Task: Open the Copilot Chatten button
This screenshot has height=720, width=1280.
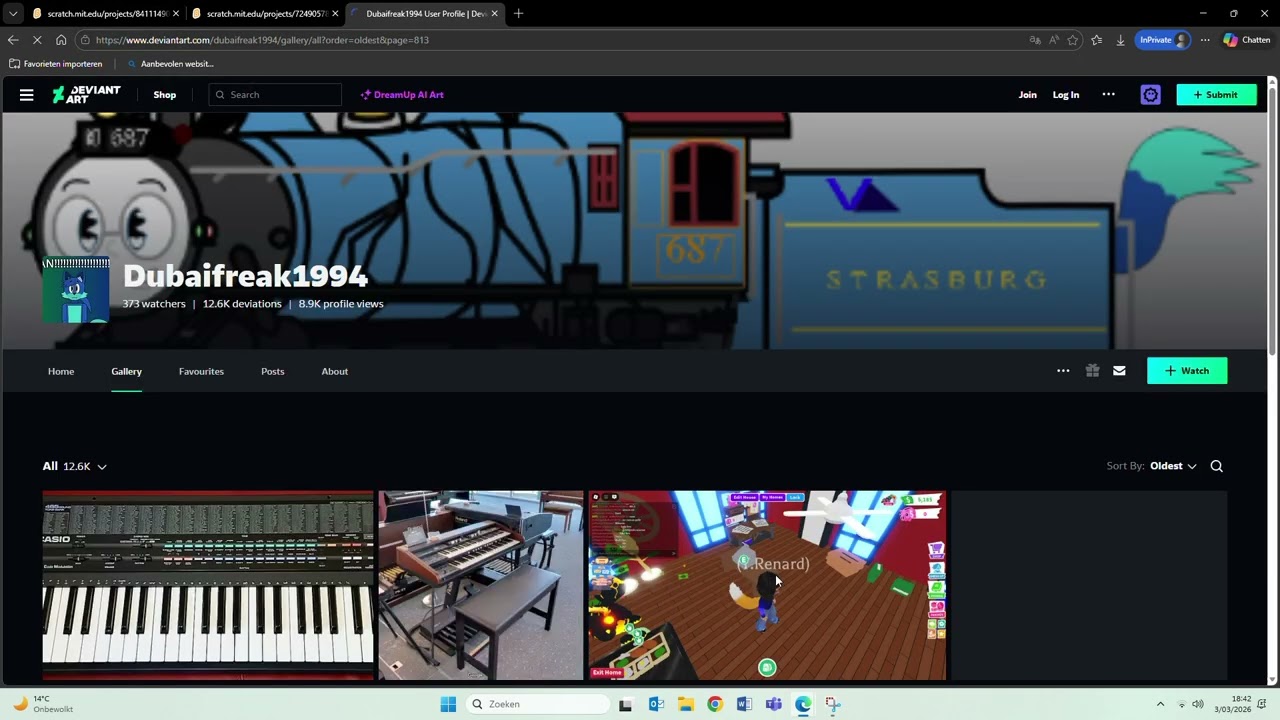Action: tap(1246, 40)
